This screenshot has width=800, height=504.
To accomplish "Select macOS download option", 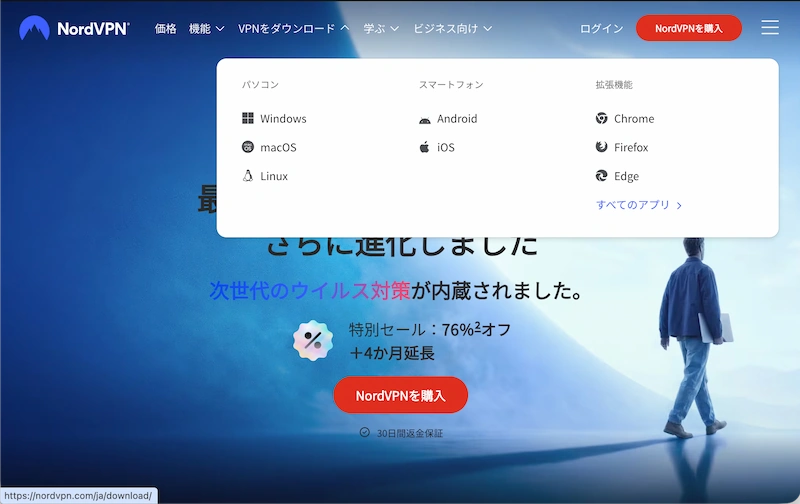I will tap(269, 147).
